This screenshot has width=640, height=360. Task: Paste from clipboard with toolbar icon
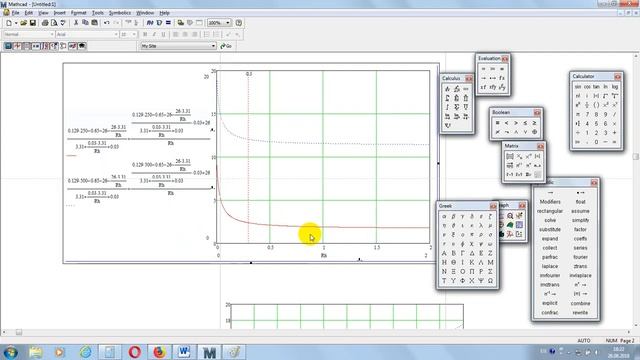pyautogui.click(x=94, y=23)
